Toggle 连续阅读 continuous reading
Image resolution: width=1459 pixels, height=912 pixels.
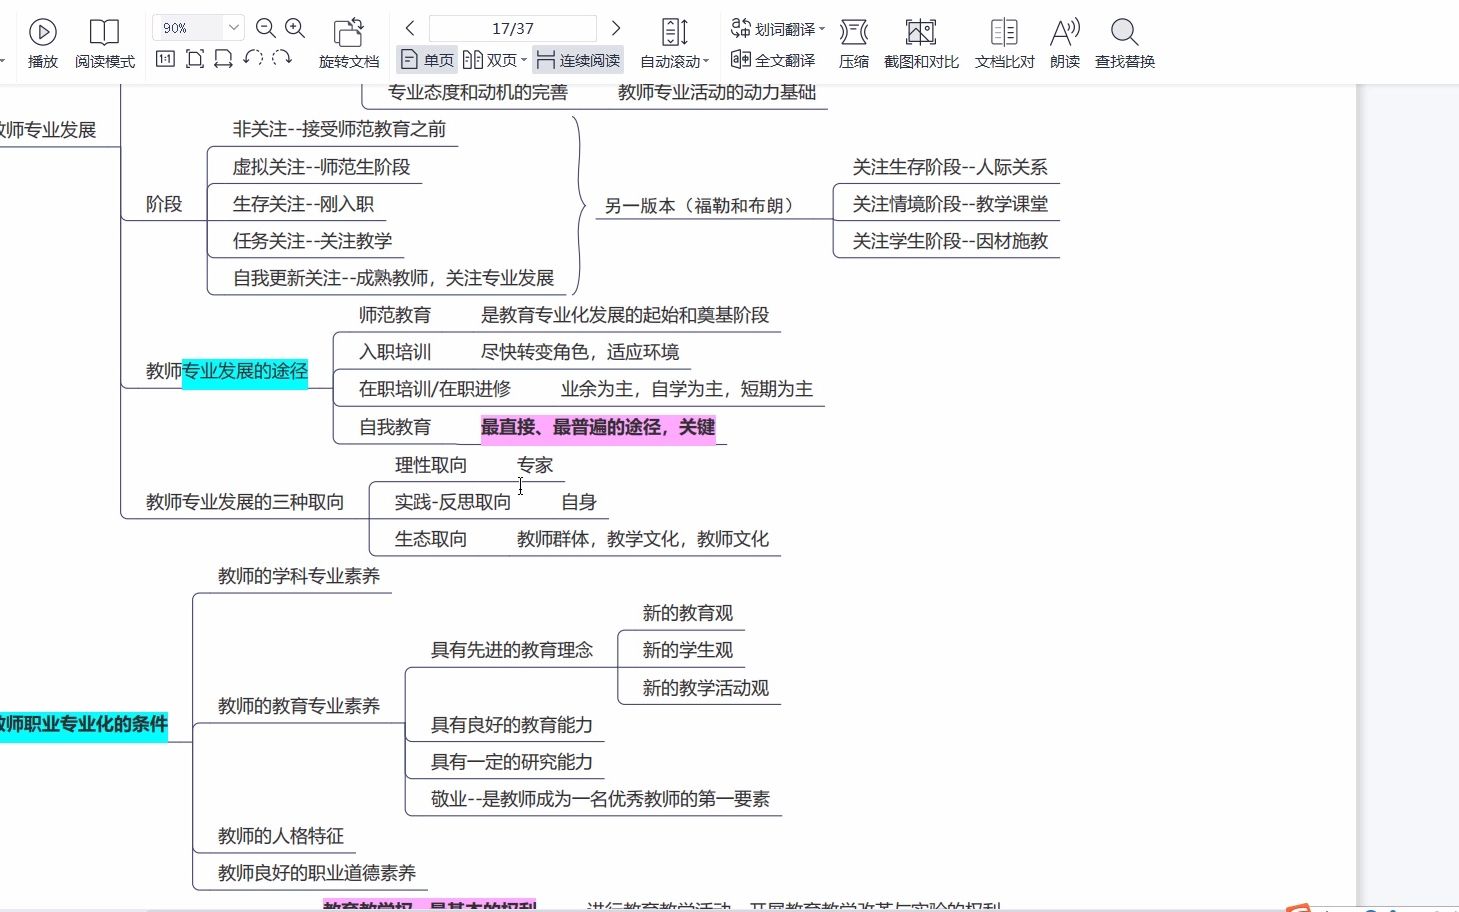tap(578, 60)
